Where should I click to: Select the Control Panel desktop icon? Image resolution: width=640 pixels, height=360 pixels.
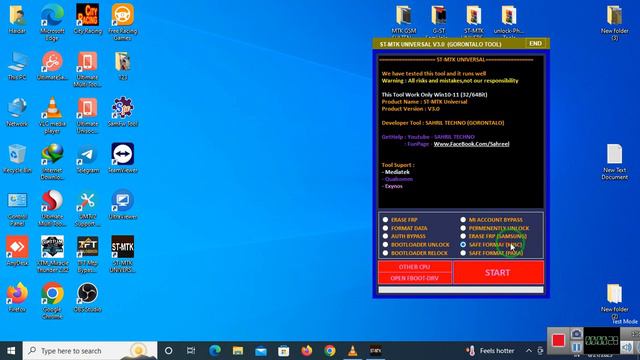coord(17,207)
